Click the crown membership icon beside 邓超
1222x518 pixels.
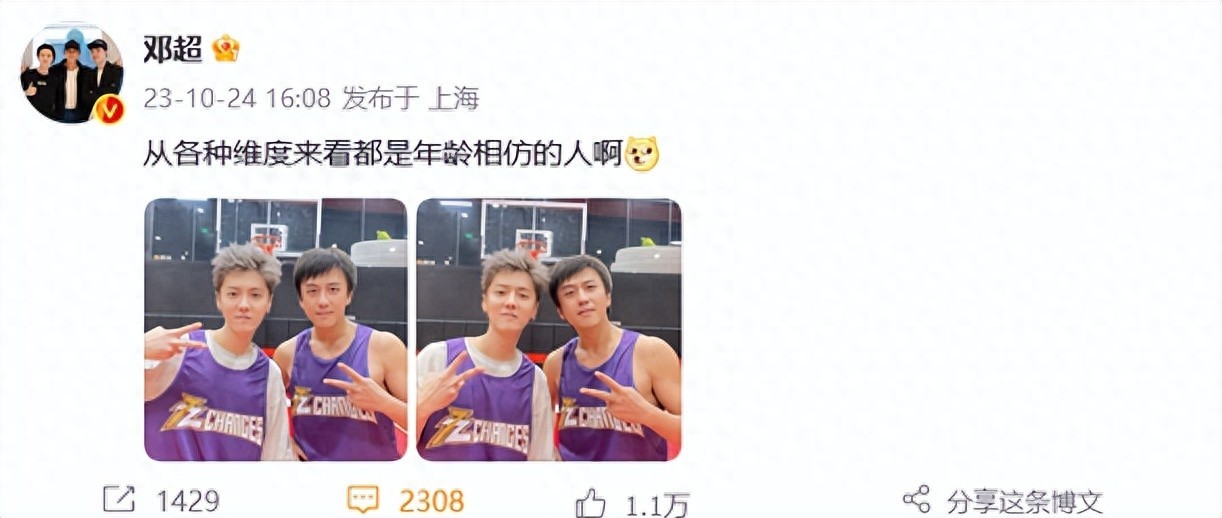pos(225,48)
